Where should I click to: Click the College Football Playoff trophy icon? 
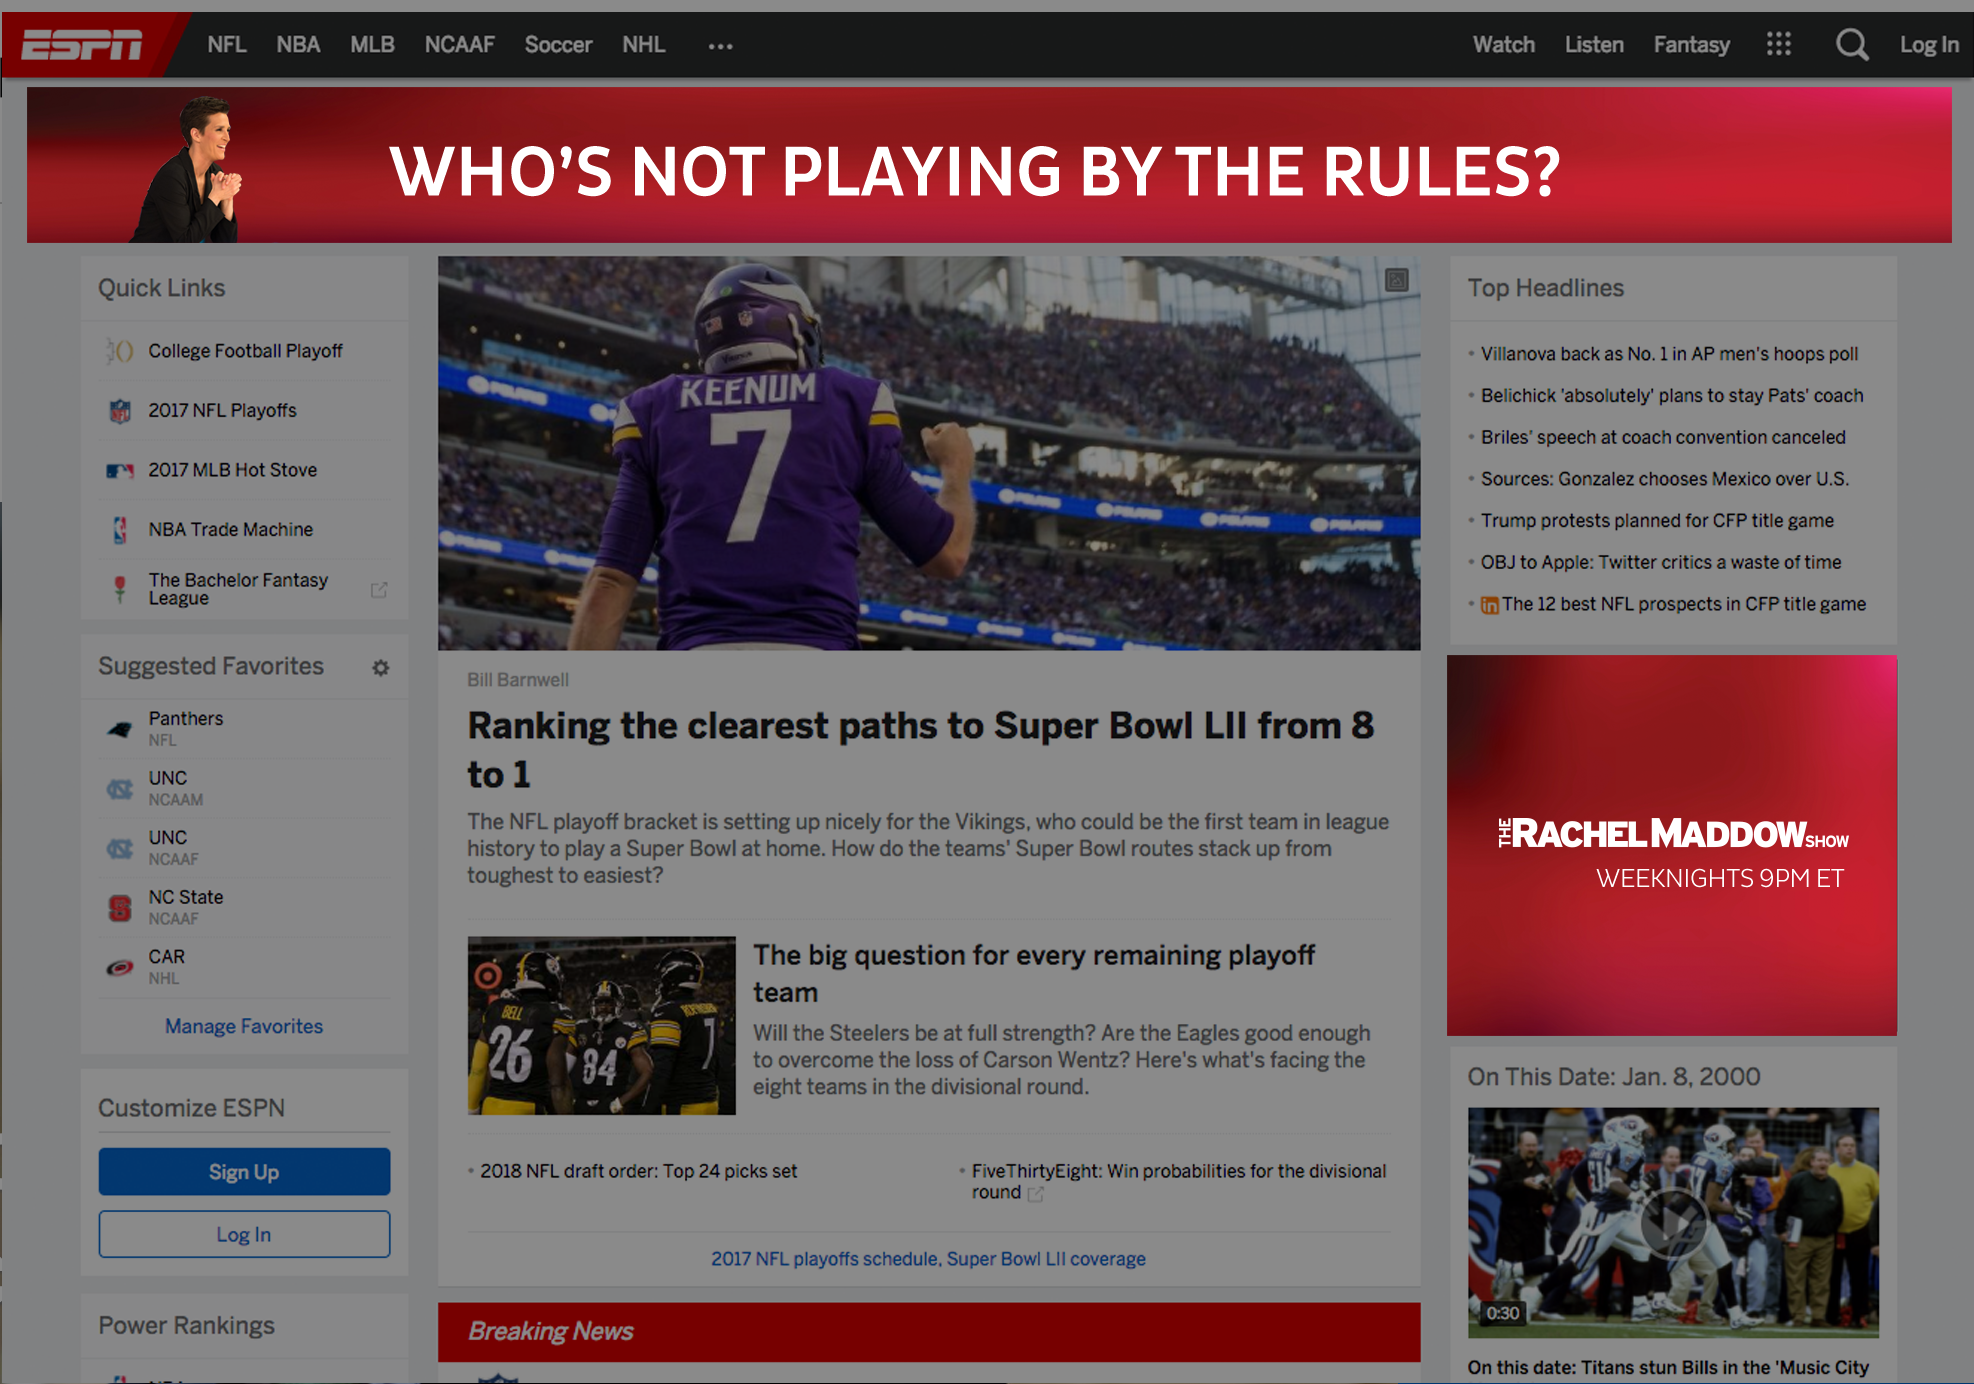tap(120, 351)
